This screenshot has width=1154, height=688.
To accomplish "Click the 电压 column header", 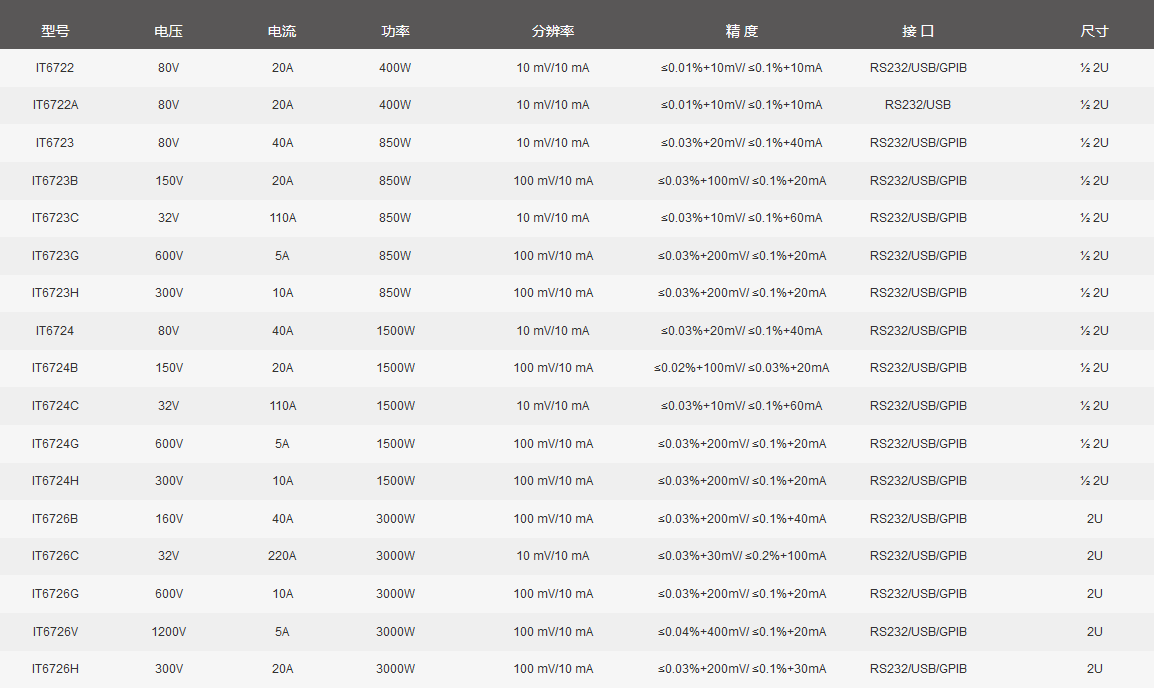I will coord(169,31).
